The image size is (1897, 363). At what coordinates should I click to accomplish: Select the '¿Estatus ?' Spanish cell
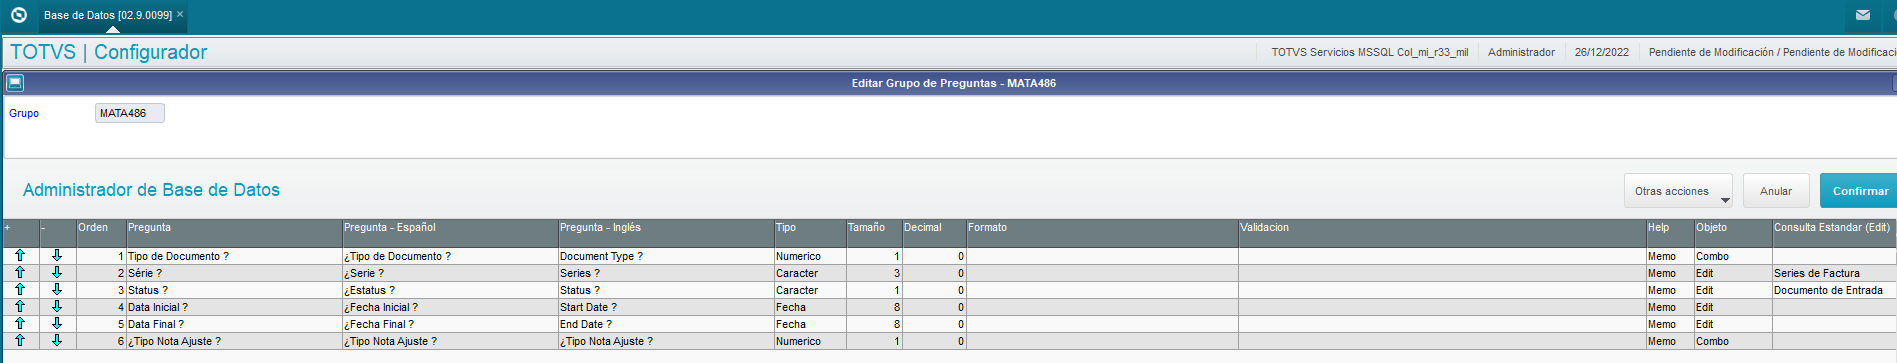(x=450, y=290)
